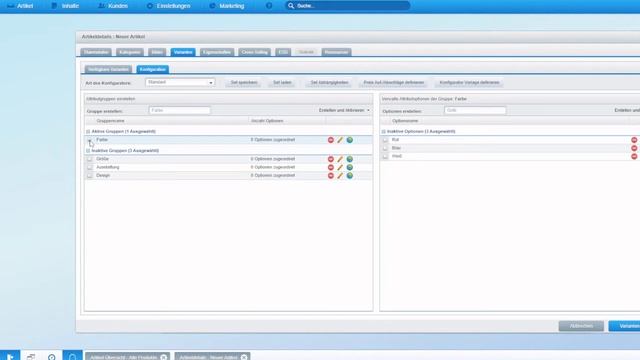
Task: Delete the Weiß option
Action: (x=634, y=156)
